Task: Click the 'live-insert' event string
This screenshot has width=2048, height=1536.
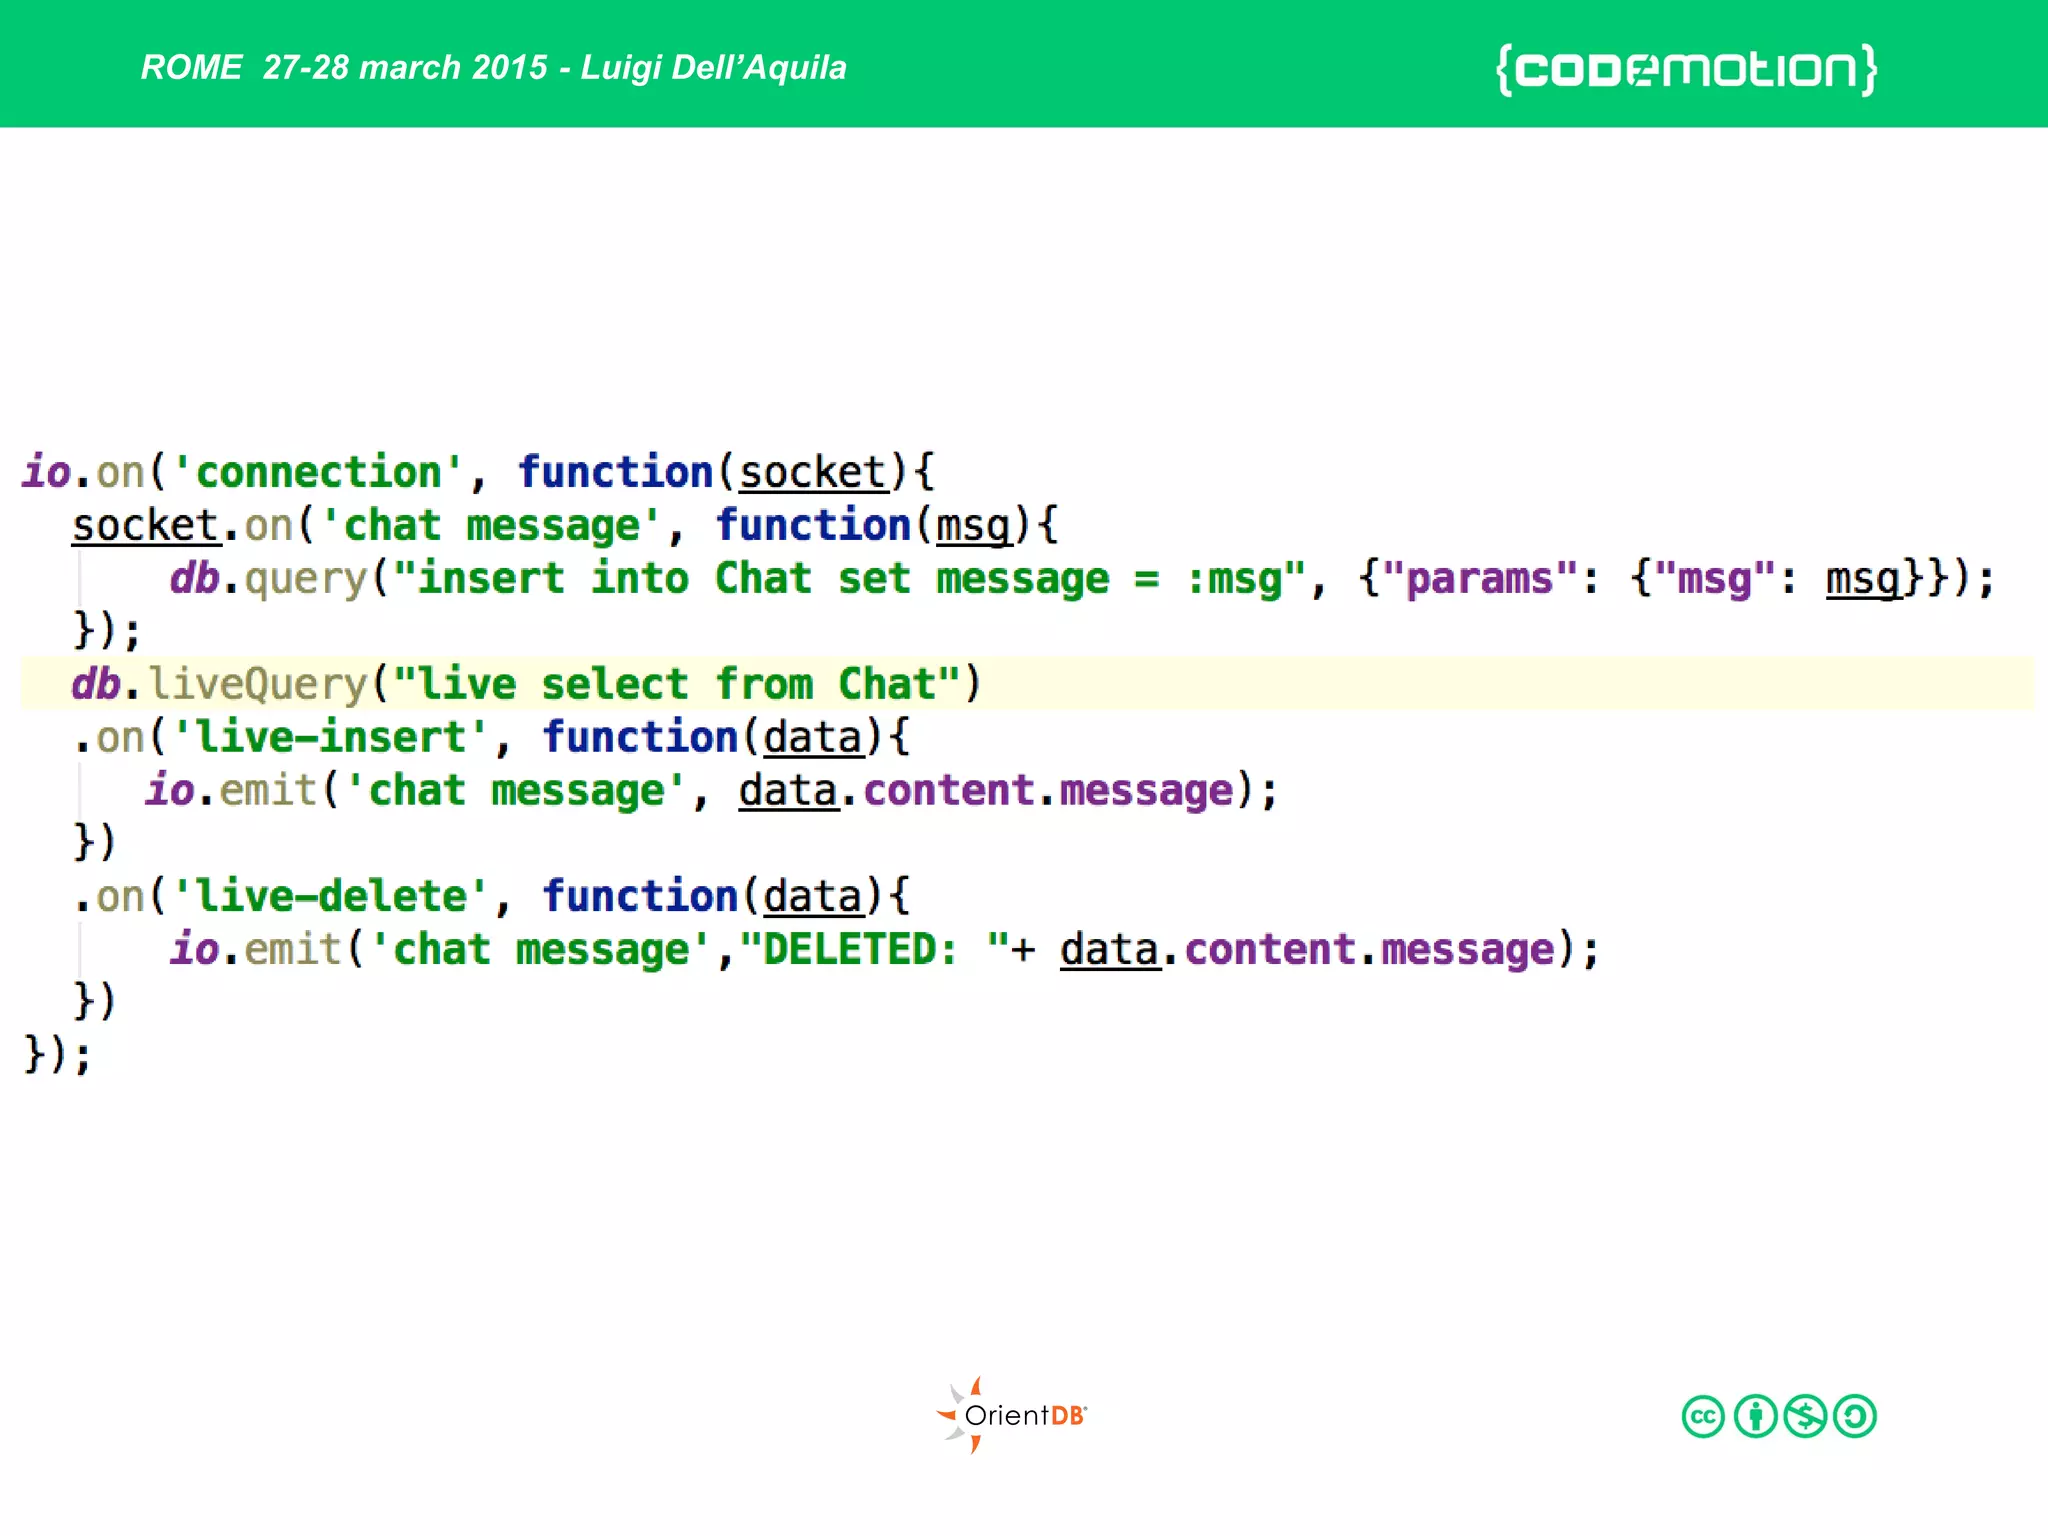Action: point(330,738)
